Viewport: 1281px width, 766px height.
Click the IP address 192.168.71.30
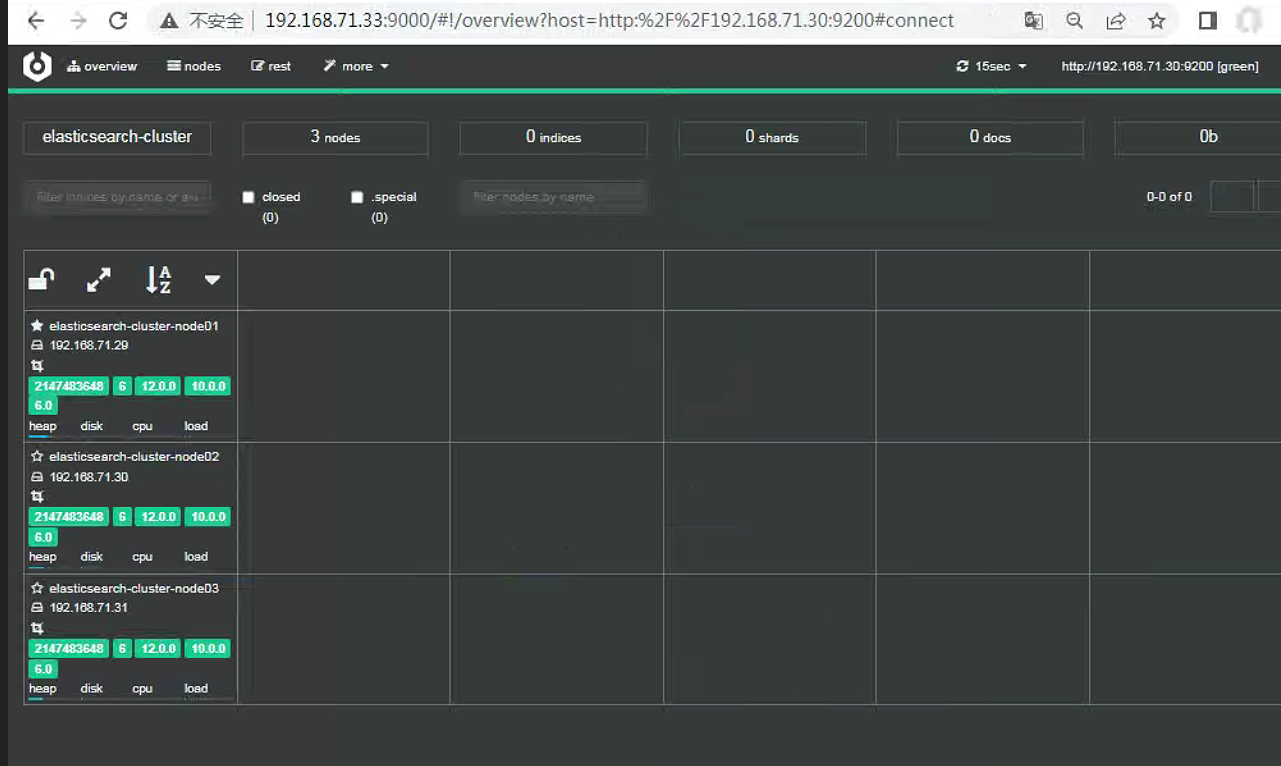click(89, 477)
